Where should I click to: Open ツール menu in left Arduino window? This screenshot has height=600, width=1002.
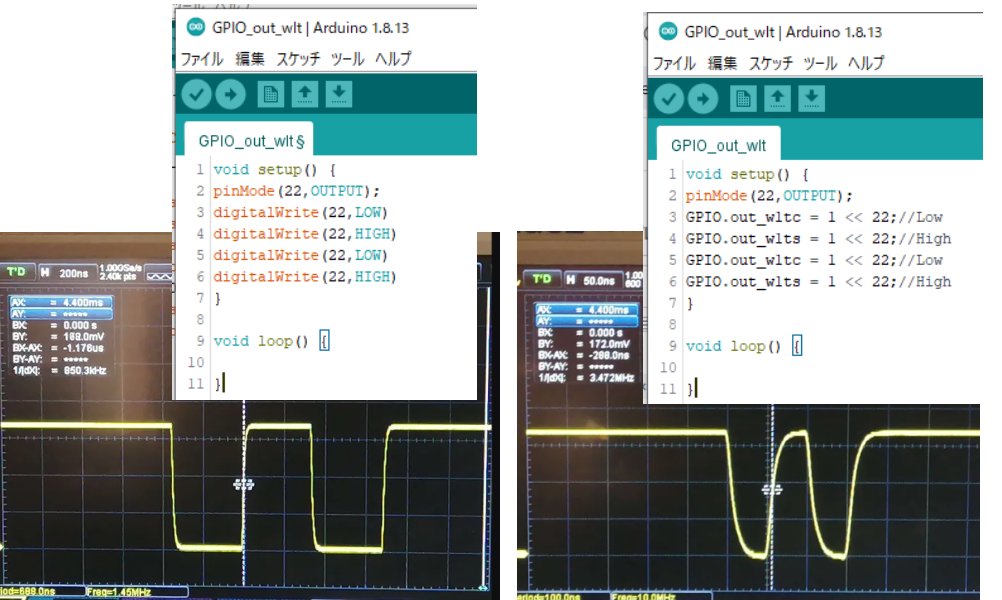[x=348, y=59]
